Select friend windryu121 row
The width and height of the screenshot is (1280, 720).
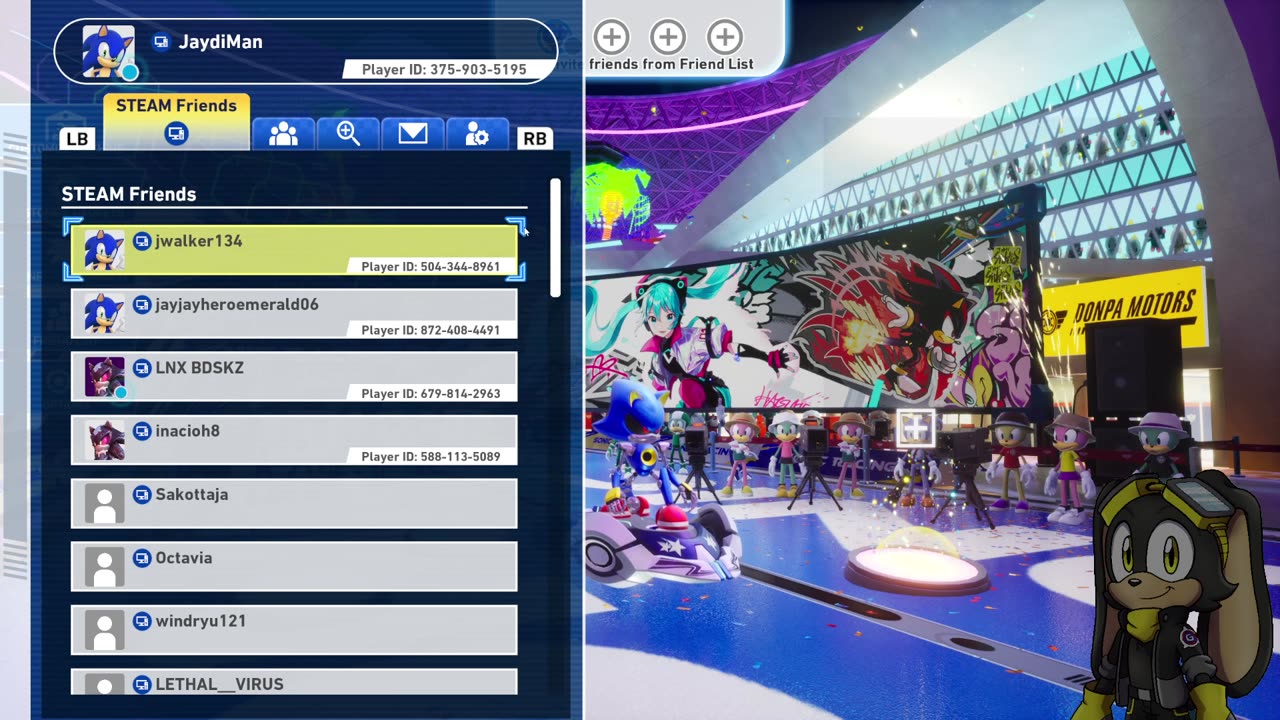[294, 630]
